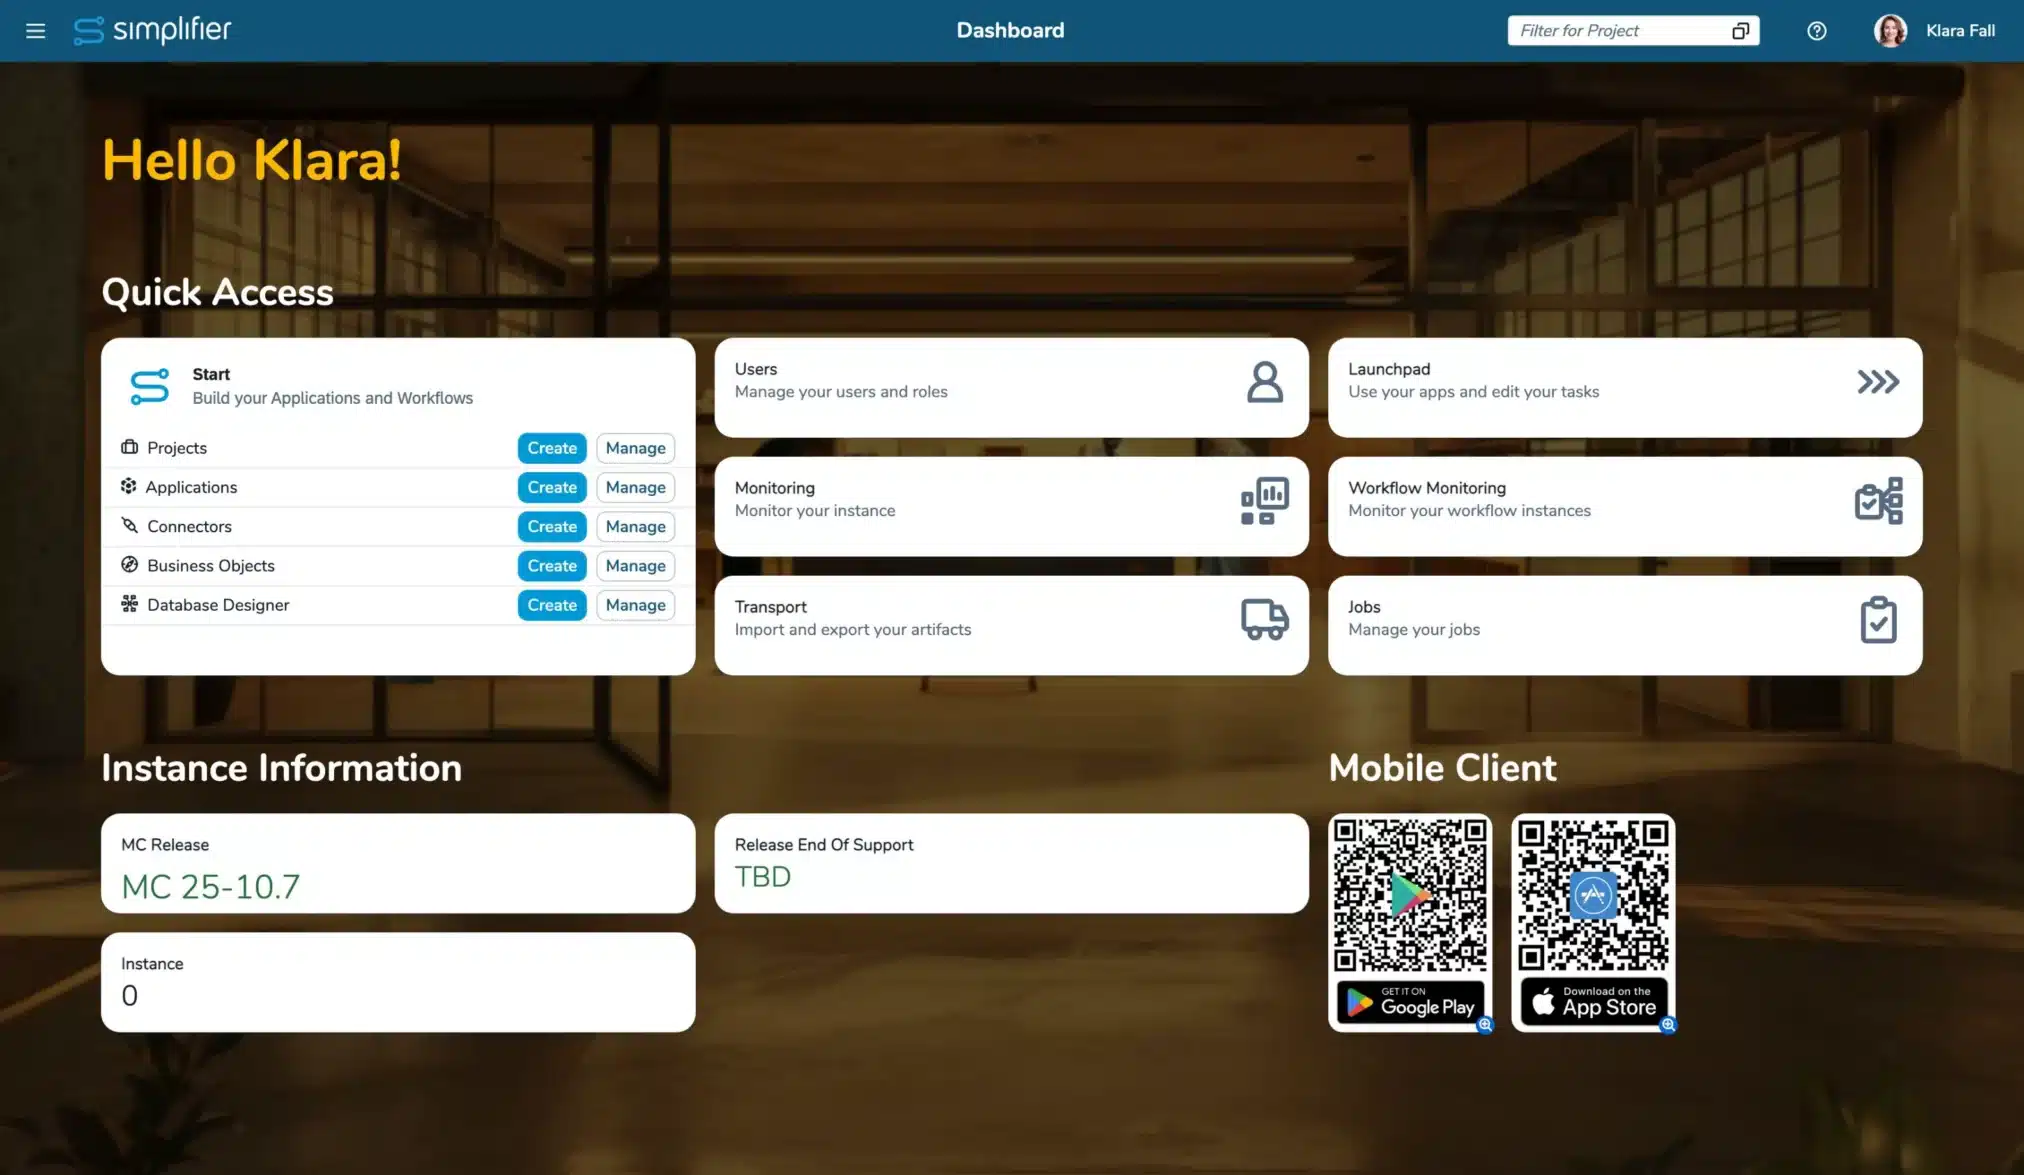Viewport: 2024px width, 1175px height.
Task: Click the Users person icon
Action: tap(1264, 382)
